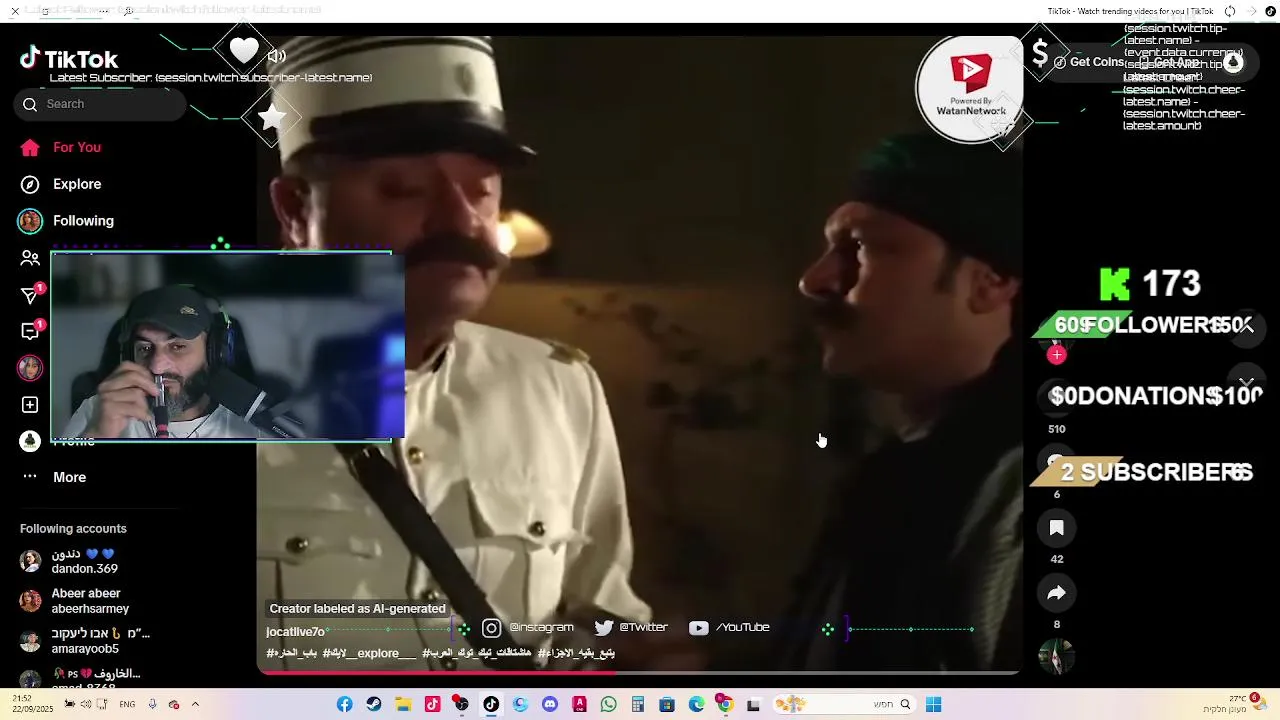
Task: Open Steam from the taskbar
Action: [374, 705]
